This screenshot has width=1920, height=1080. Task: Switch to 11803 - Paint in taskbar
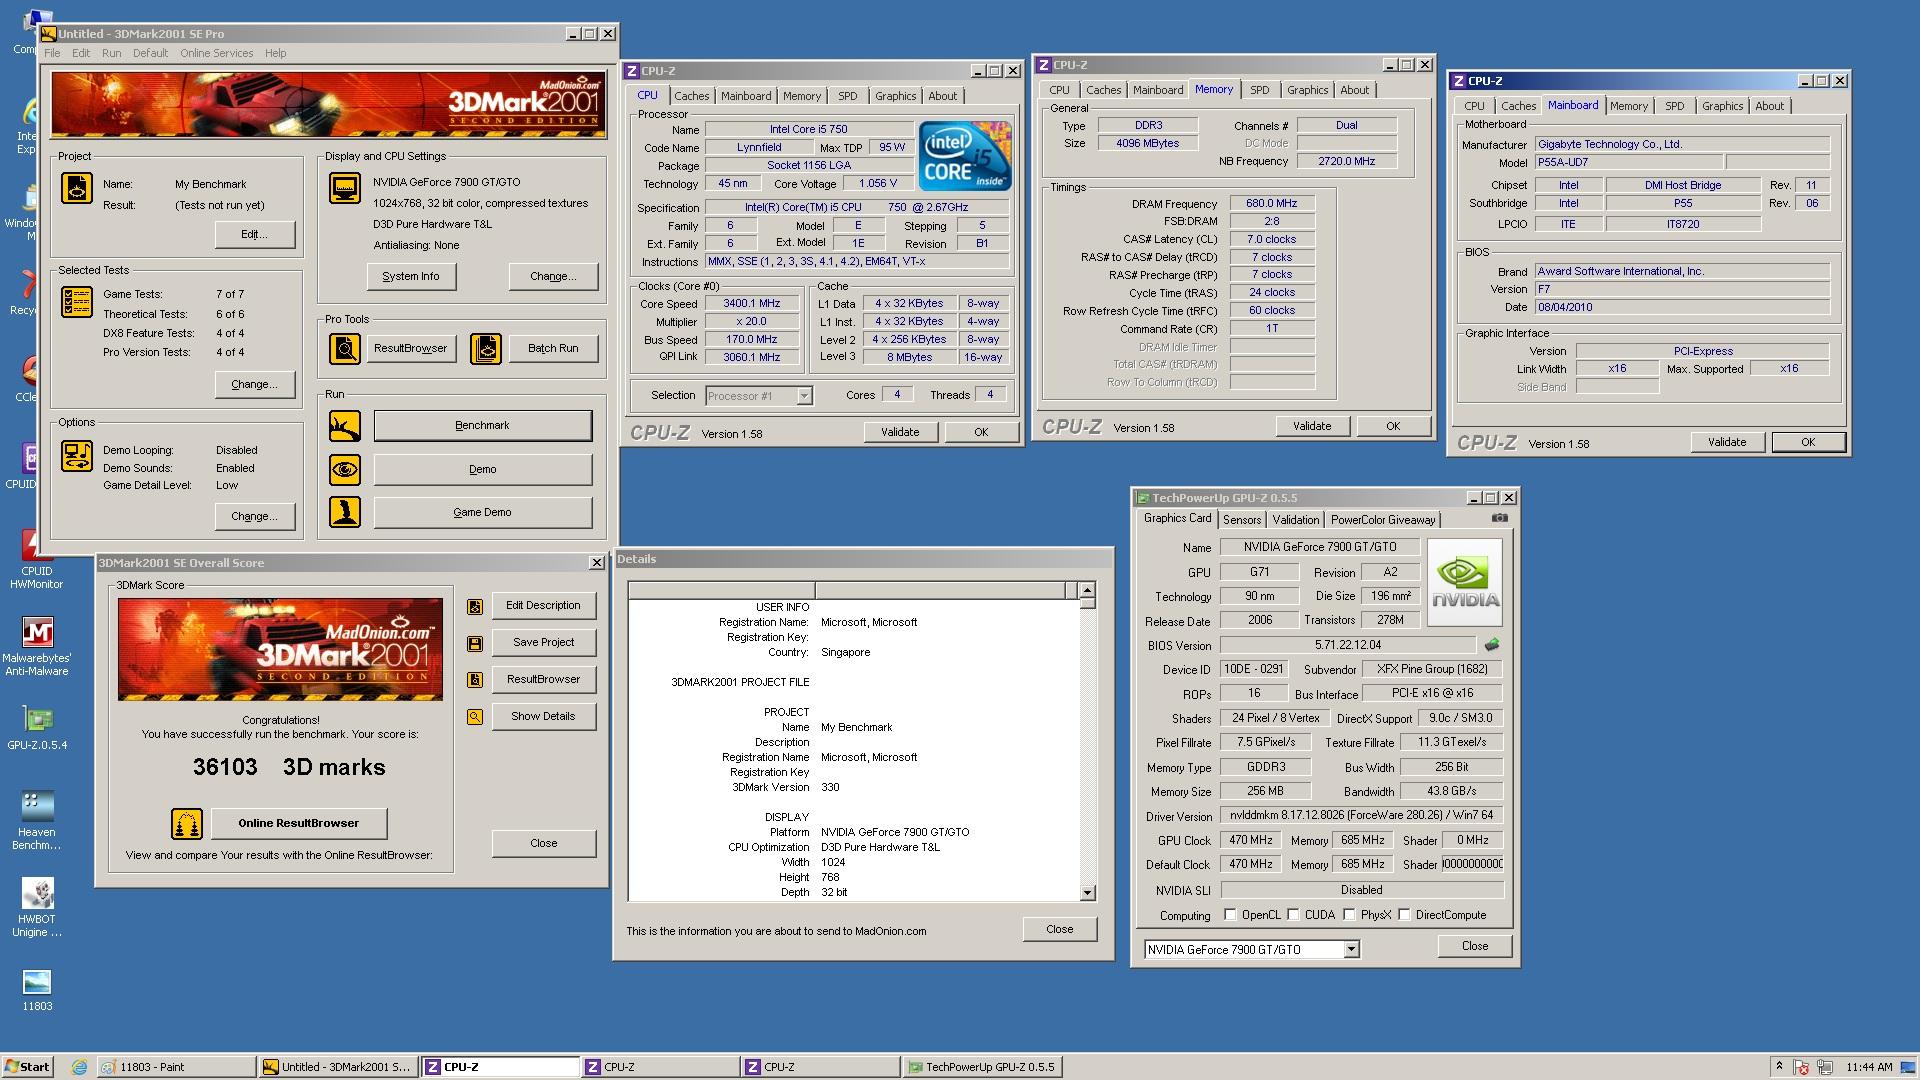coord(175,1067)
